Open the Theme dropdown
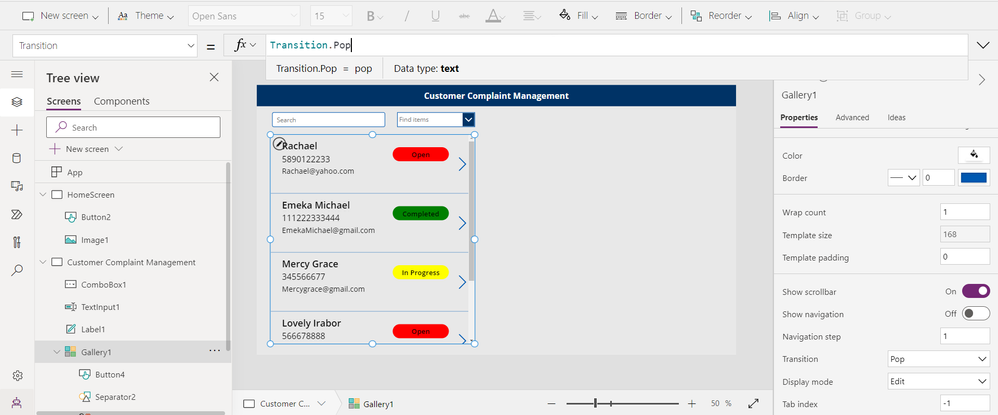The width and height of the screenshot is (998, 415). 146,16
